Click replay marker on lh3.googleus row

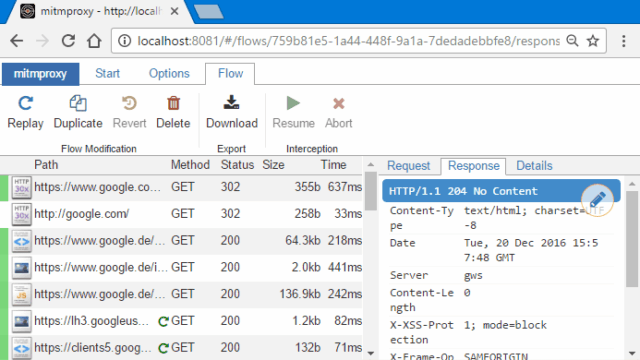pyautogui.click(x=163, y=322)
